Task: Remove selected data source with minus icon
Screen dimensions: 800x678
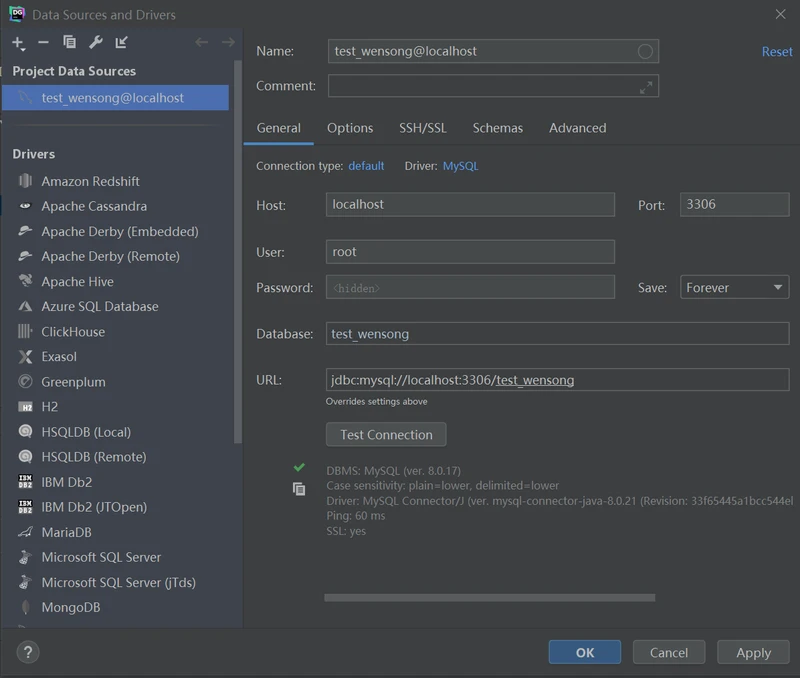Action: click(43, 42)
